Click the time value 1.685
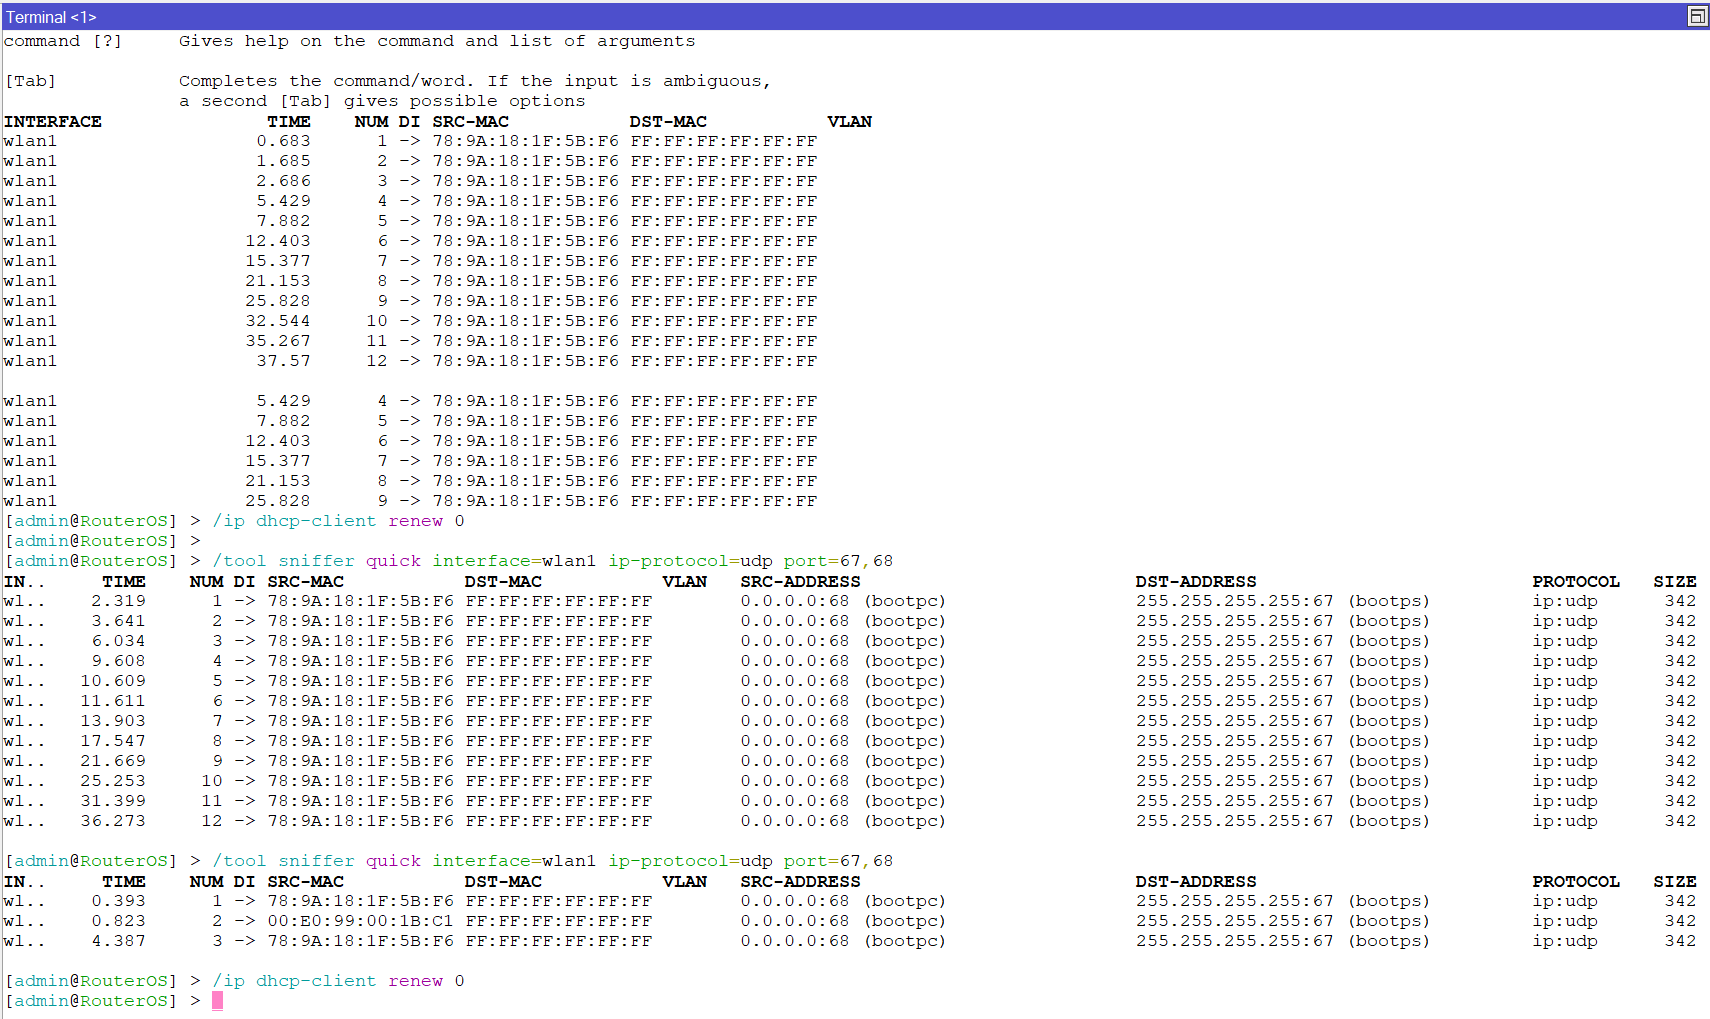Viewport: 1710px width, 1019px height. click(283, 161)
